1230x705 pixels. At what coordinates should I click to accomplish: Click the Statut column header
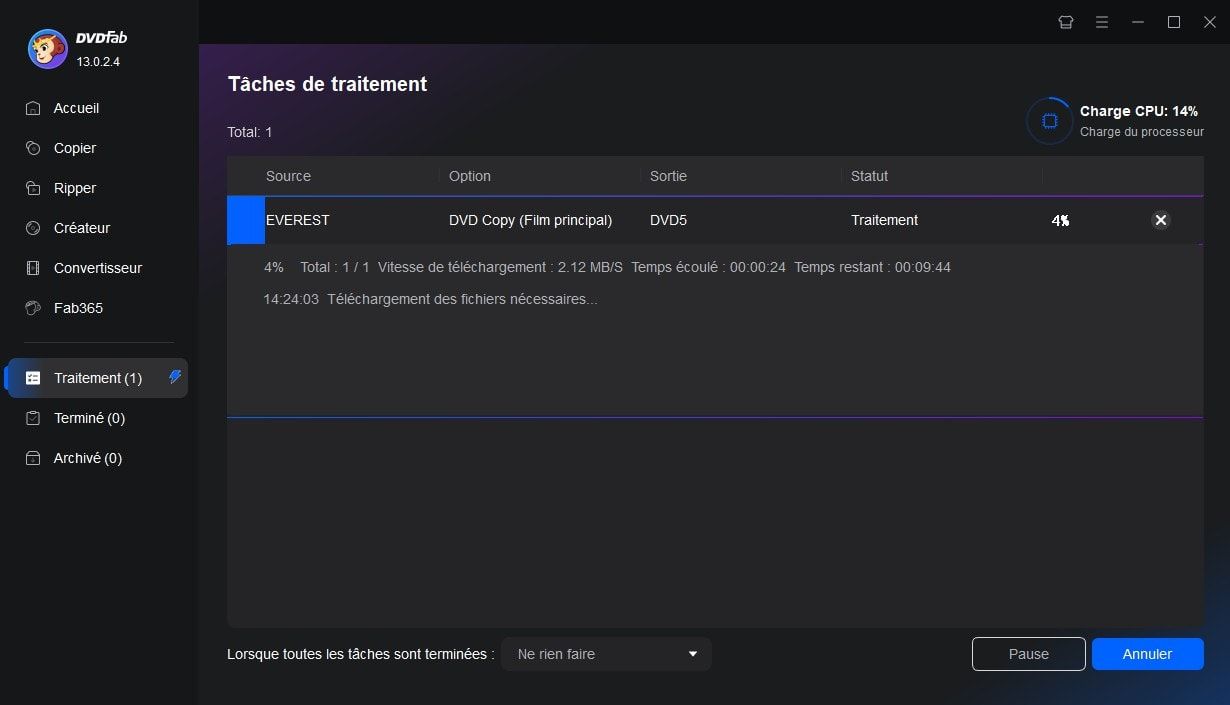(x=869, y=176)
